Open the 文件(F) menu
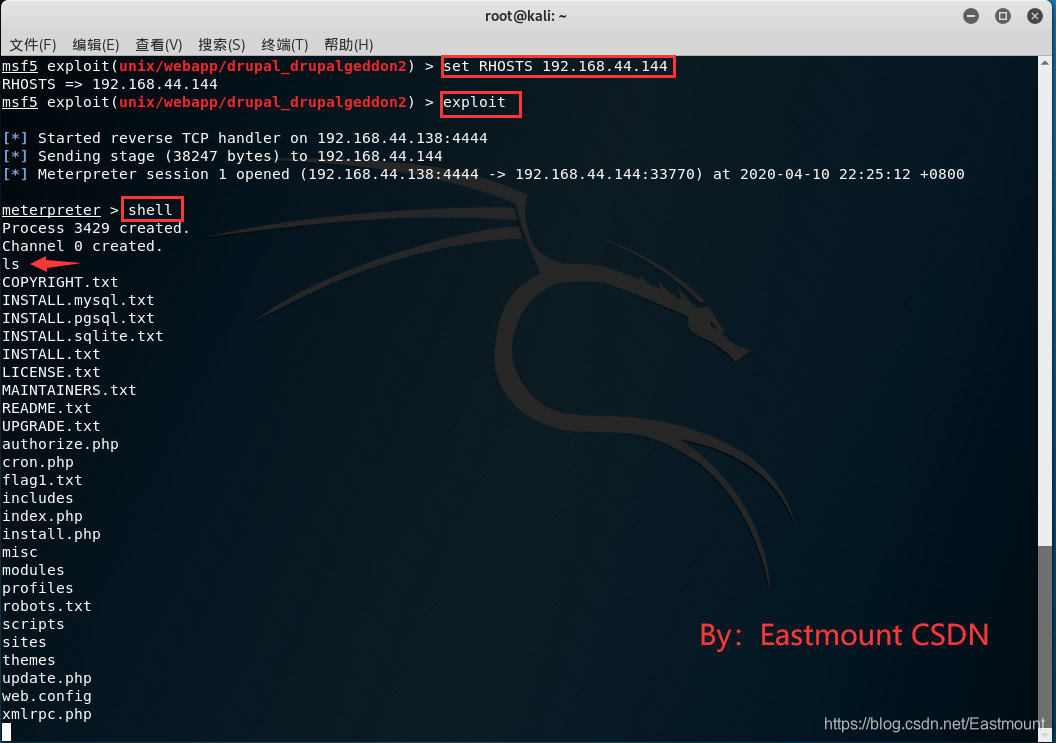 [x=32, y=44]
